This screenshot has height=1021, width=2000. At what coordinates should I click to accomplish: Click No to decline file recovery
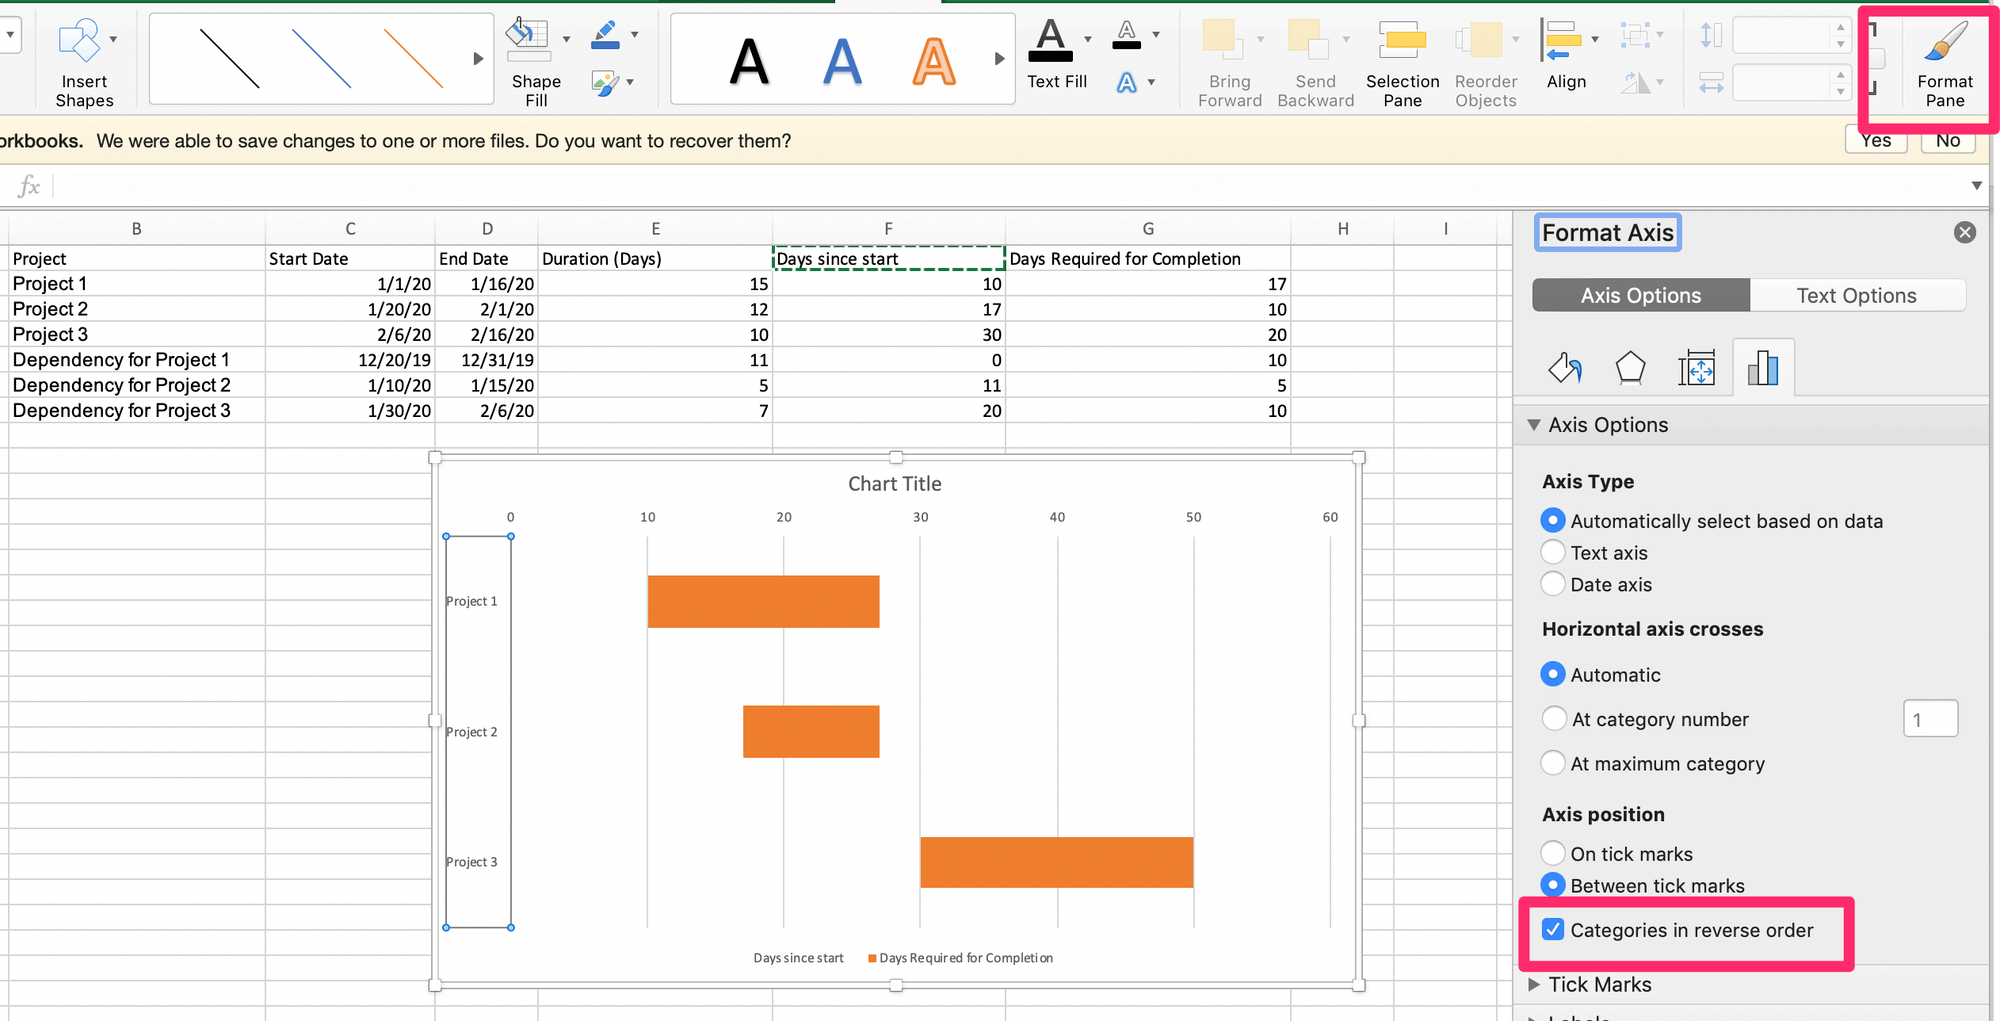[x=1947, y=141]
